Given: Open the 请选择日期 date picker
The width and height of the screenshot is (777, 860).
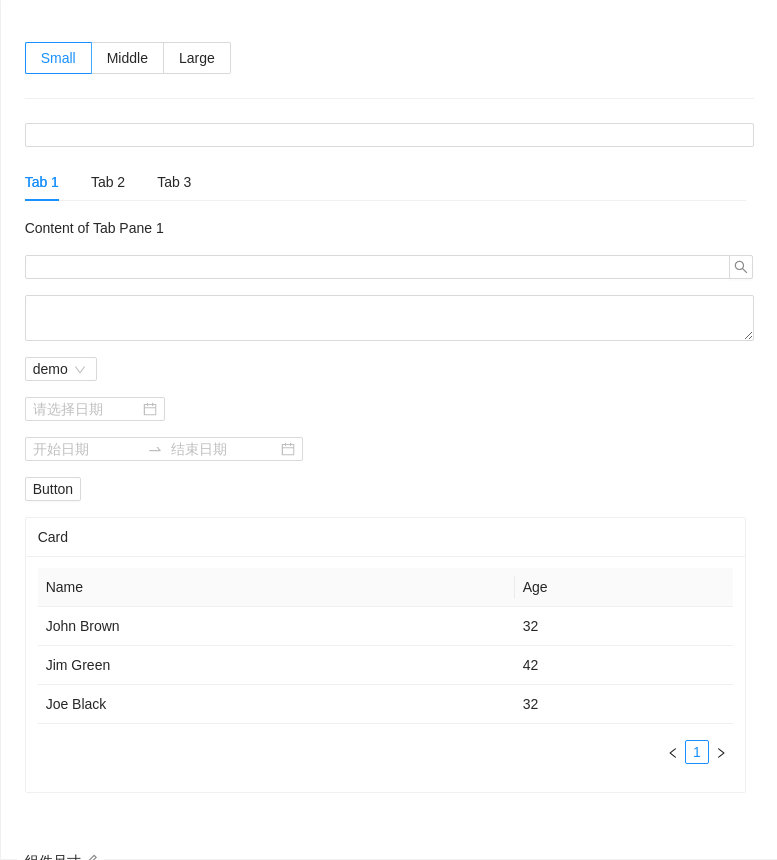Looking at the screenshot, I should click(80, 409).
